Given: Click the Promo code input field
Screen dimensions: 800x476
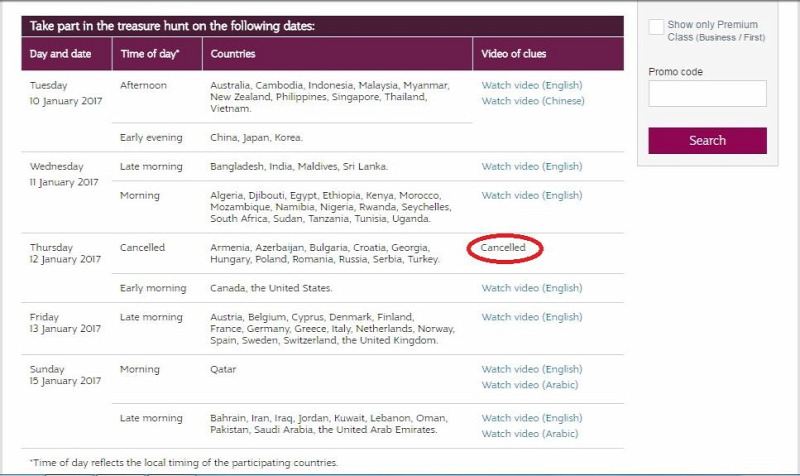Looking at the screenshot, I should (707, 93).
